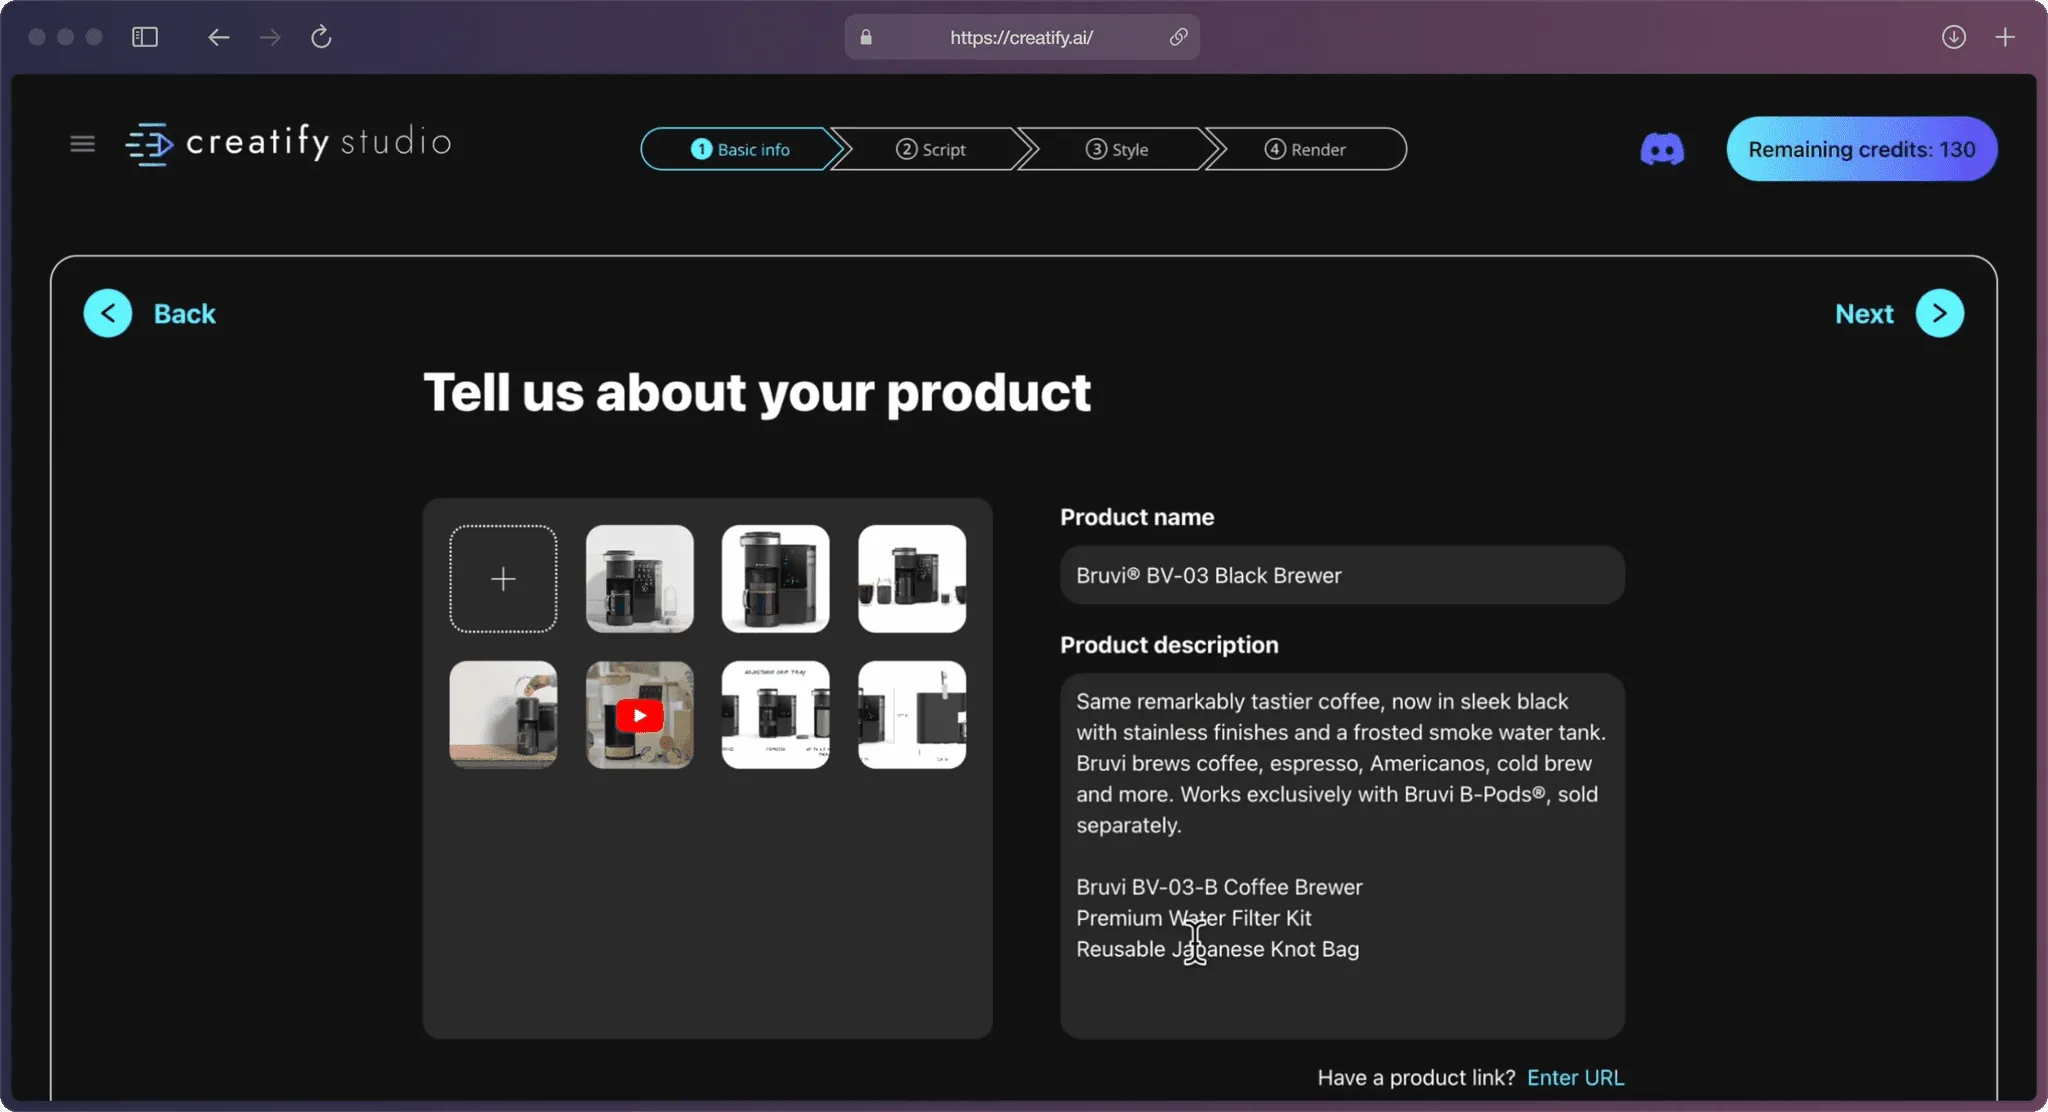2048x1112 pixels.
Task: Click the copy link icon in address bar
Action: 1178,37
